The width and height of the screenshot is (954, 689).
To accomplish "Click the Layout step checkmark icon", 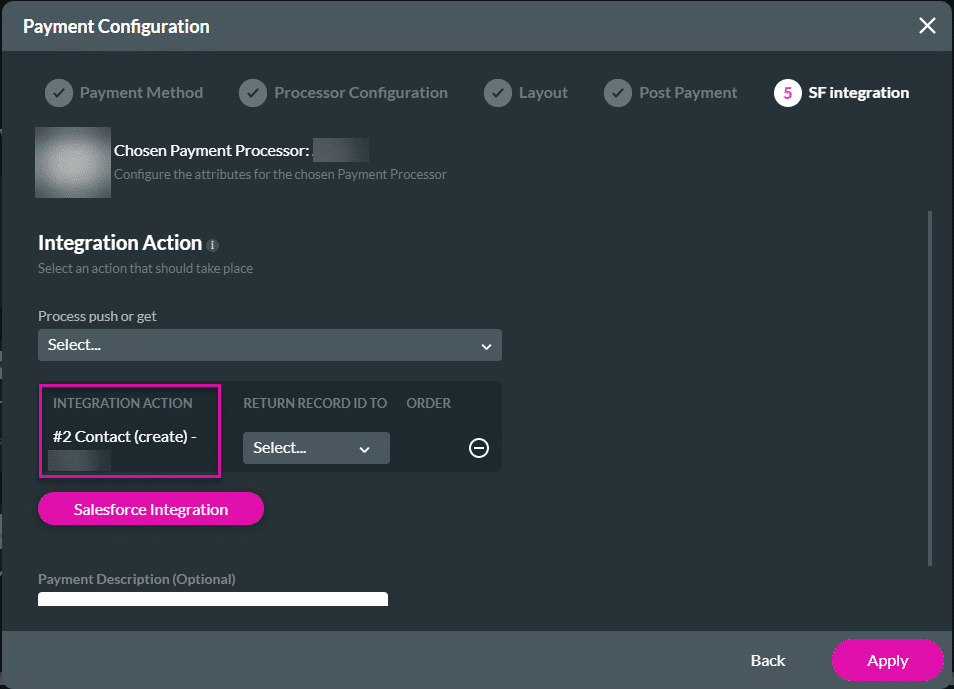I will tap(498, 93).
